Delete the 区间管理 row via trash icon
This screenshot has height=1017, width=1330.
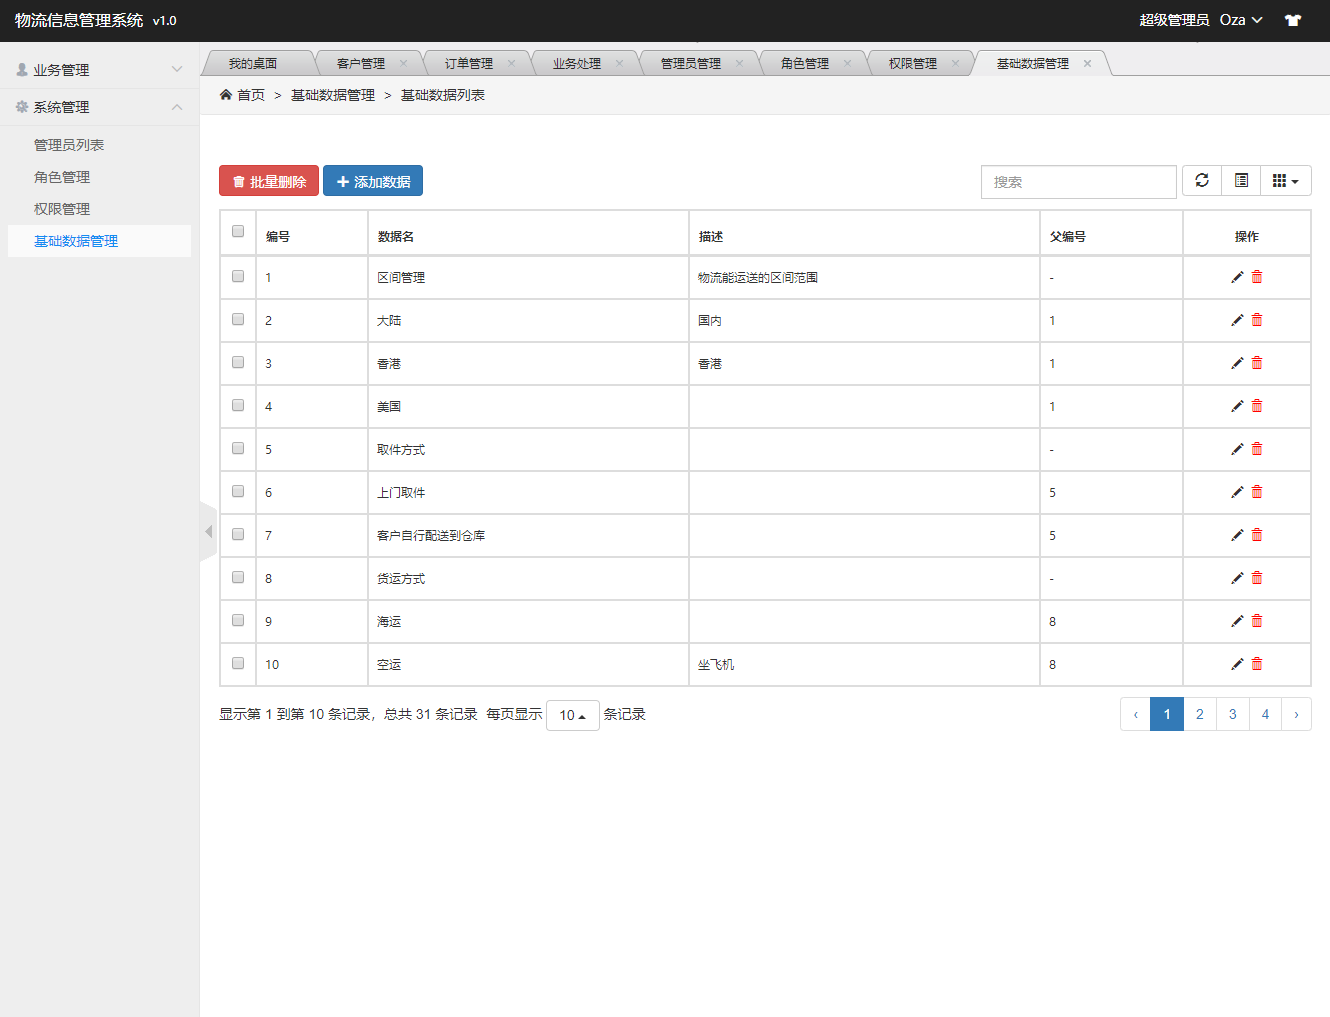(x=1257, y=277)
